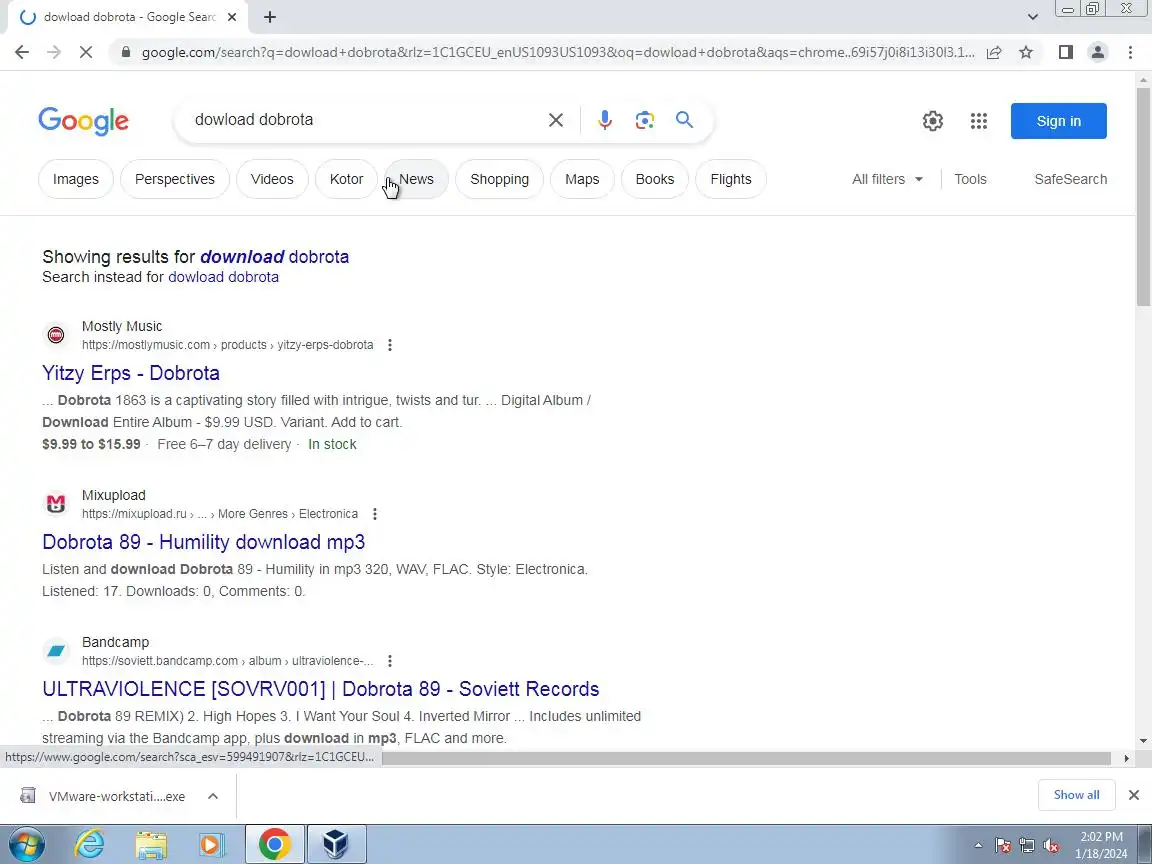Viewport: 1152px width, 864px height.
Task: Open Books results
Action: [x=655, y=179]
